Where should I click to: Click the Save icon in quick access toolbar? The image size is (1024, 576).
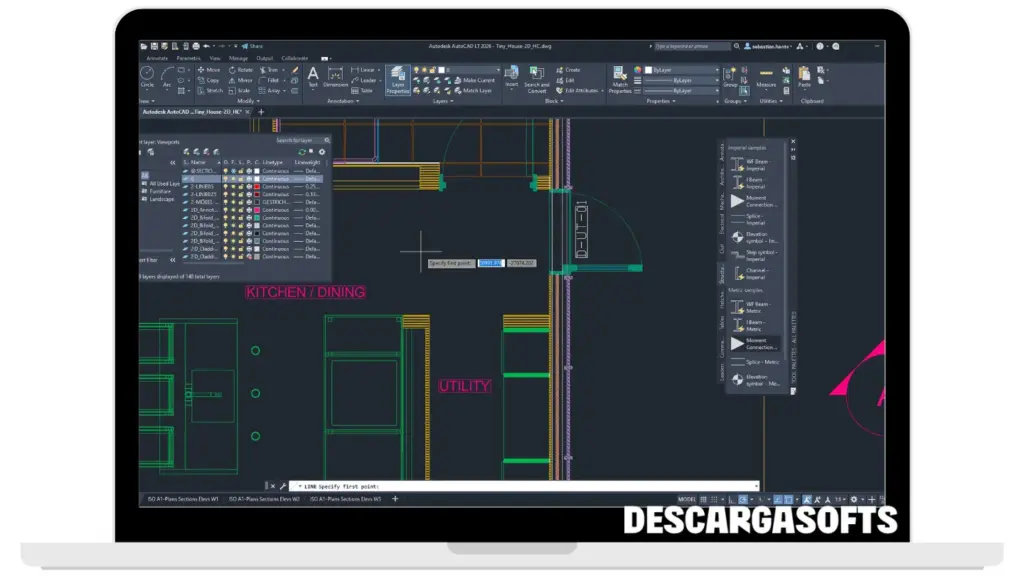coord(153,46)
